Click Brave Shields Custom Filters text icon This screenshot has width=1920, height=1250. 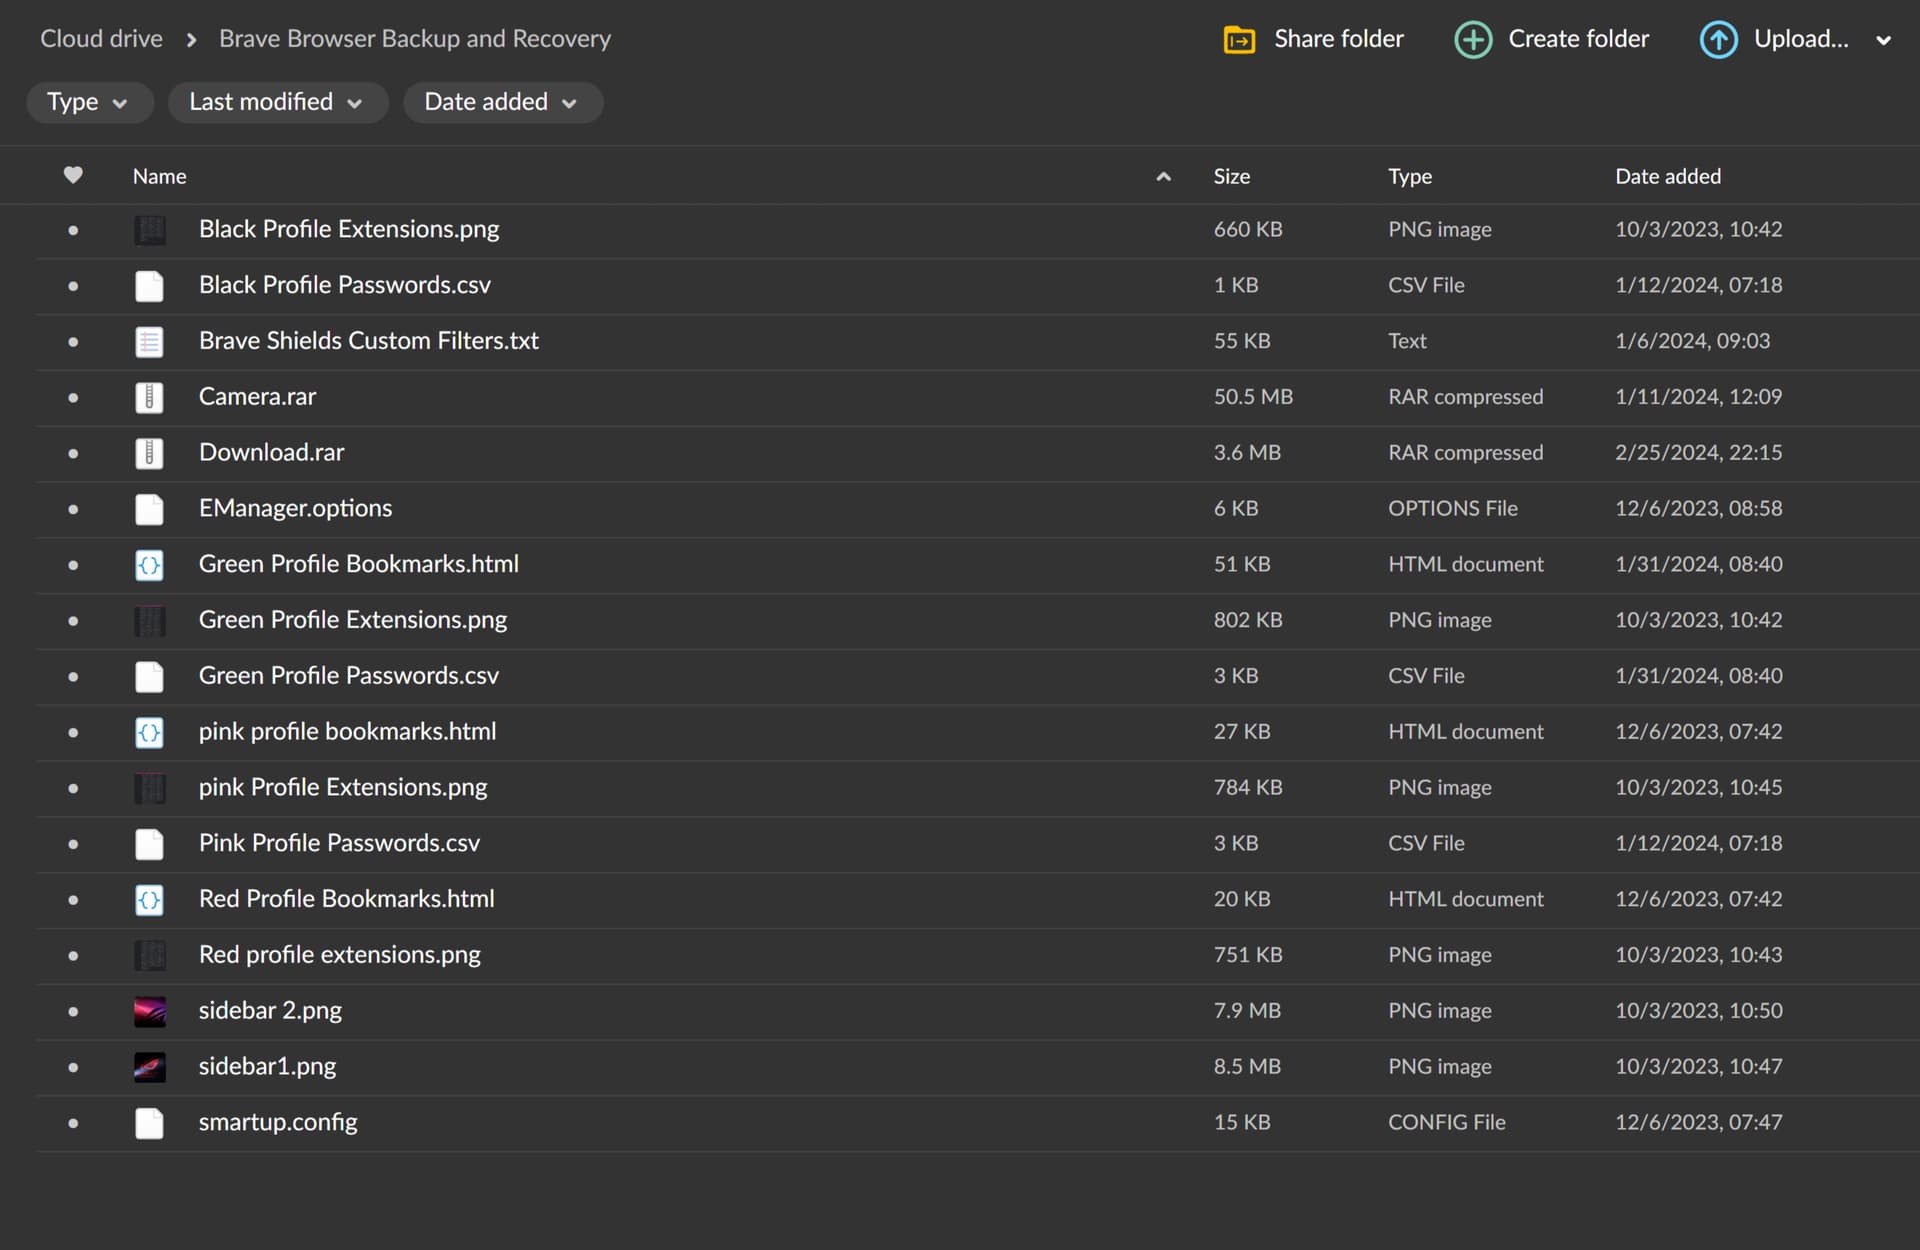coord(149,342)
